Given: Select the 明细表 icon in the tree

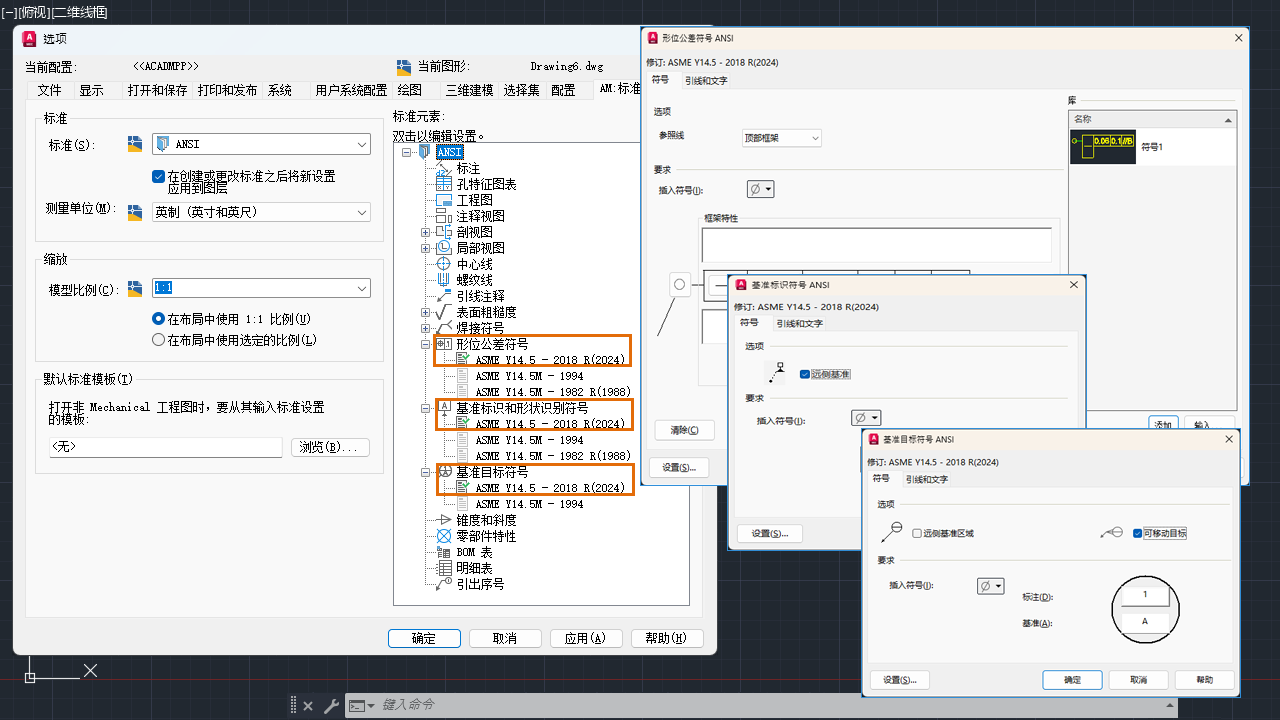Looking at the screenshot, I should point(445,568).
